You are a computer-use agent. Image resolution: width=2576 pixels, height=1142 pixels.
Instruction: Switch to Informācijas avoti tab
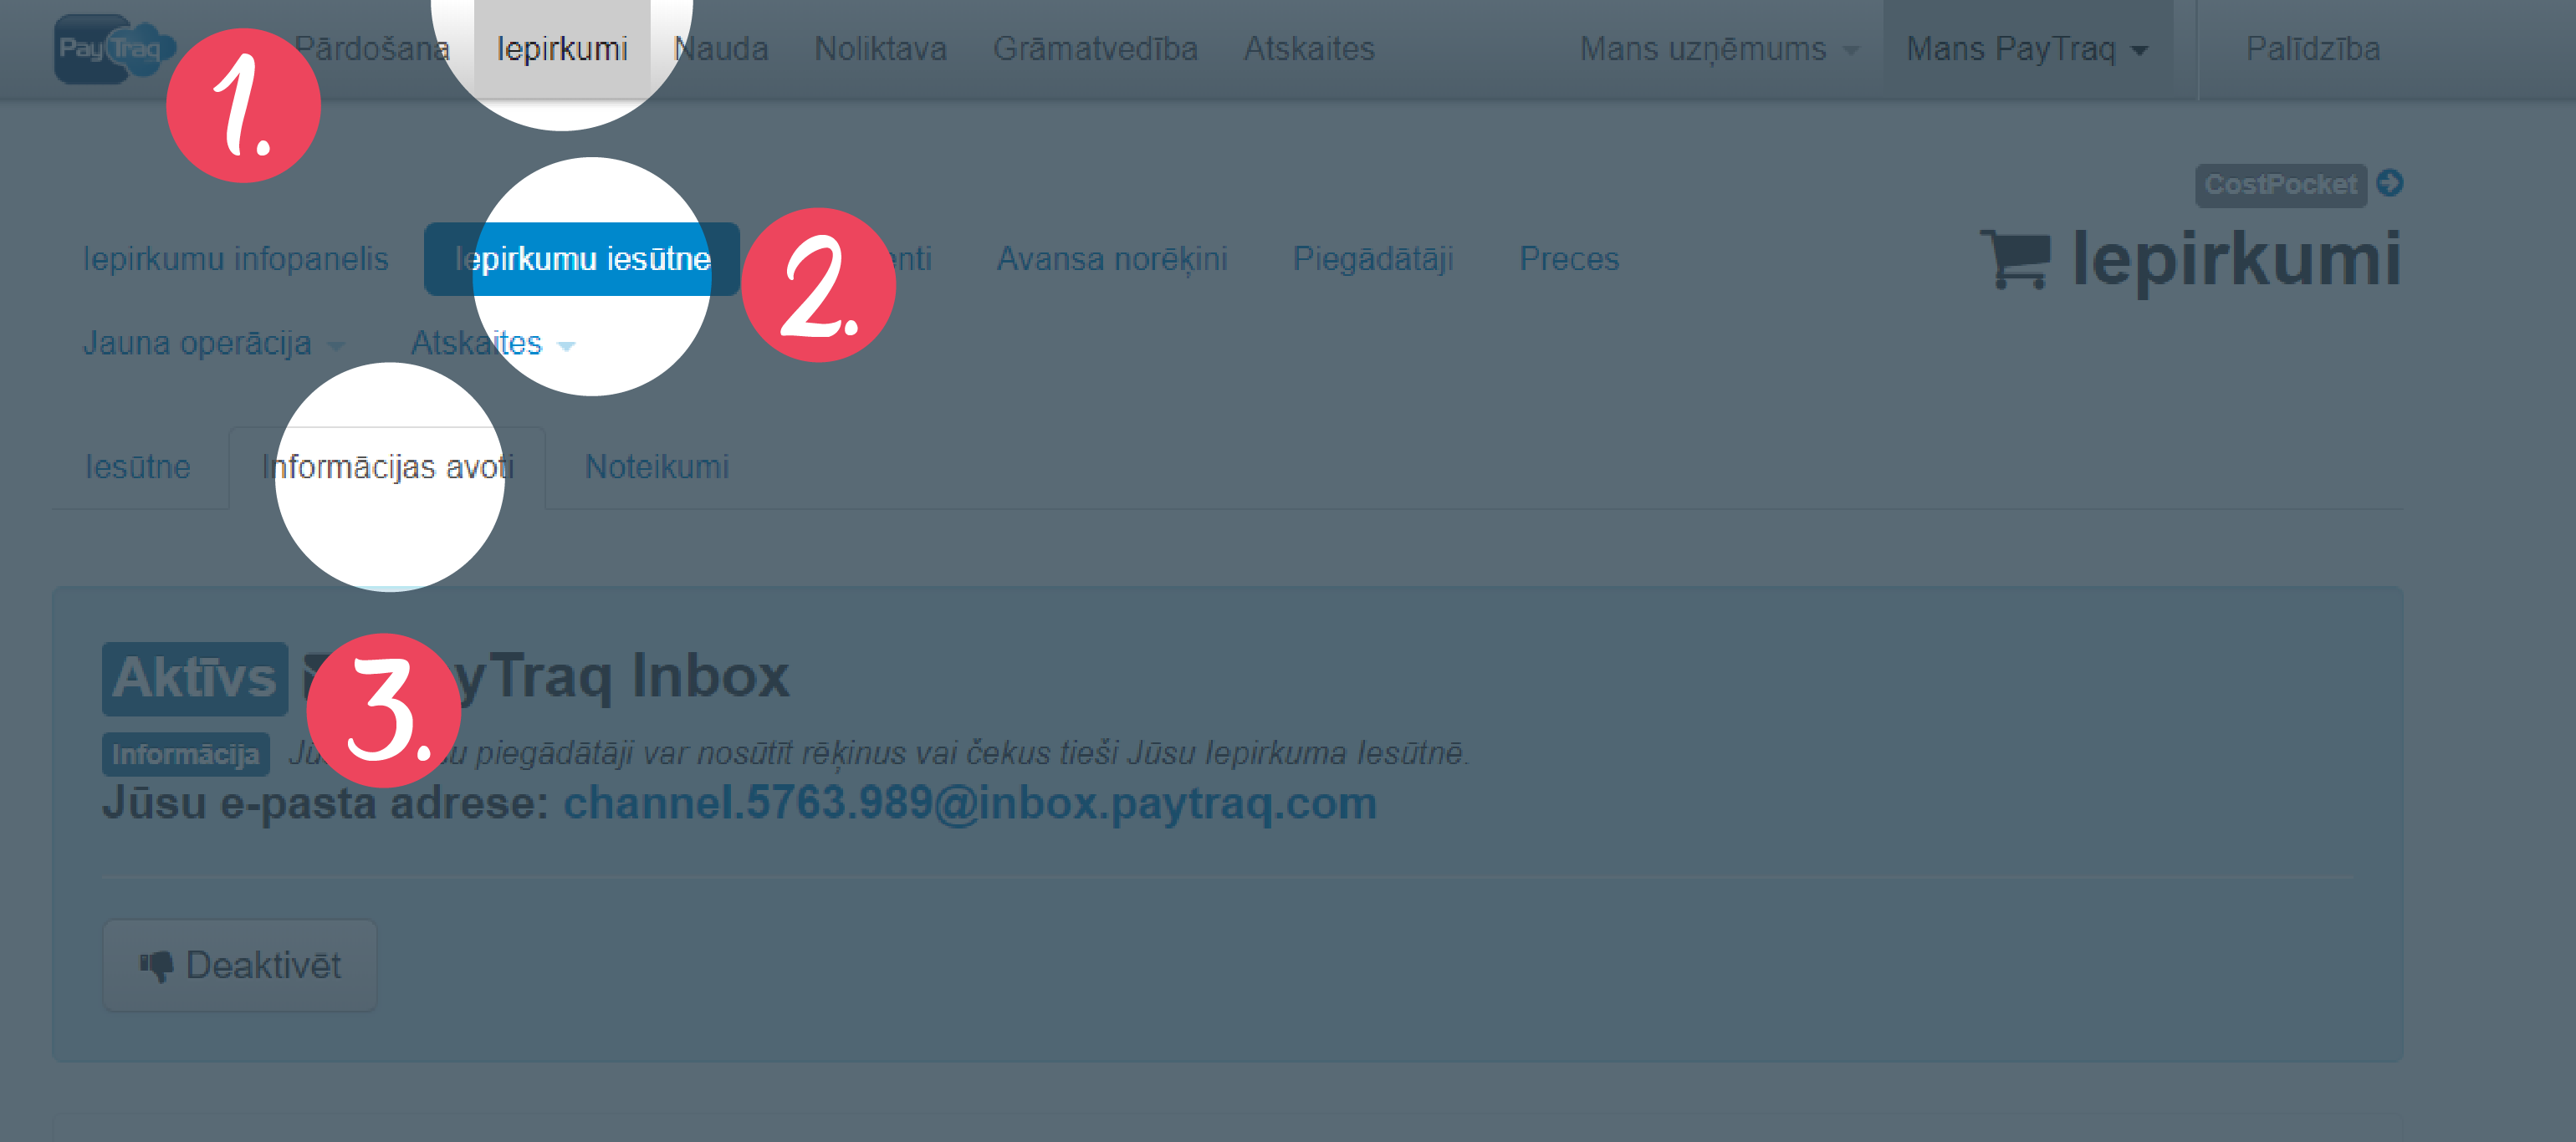click(387, 467)
